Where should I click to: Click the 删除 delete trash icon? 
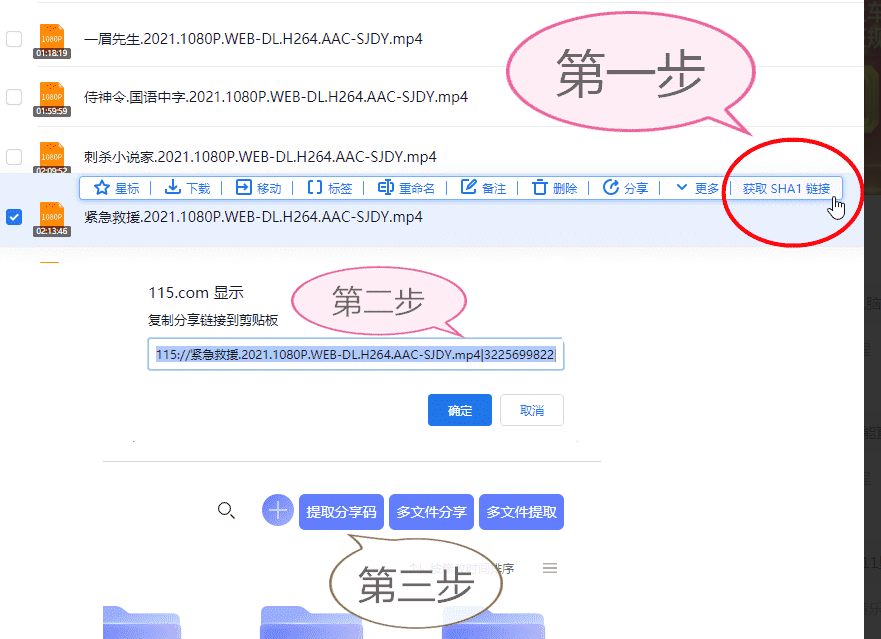point(540,188)
